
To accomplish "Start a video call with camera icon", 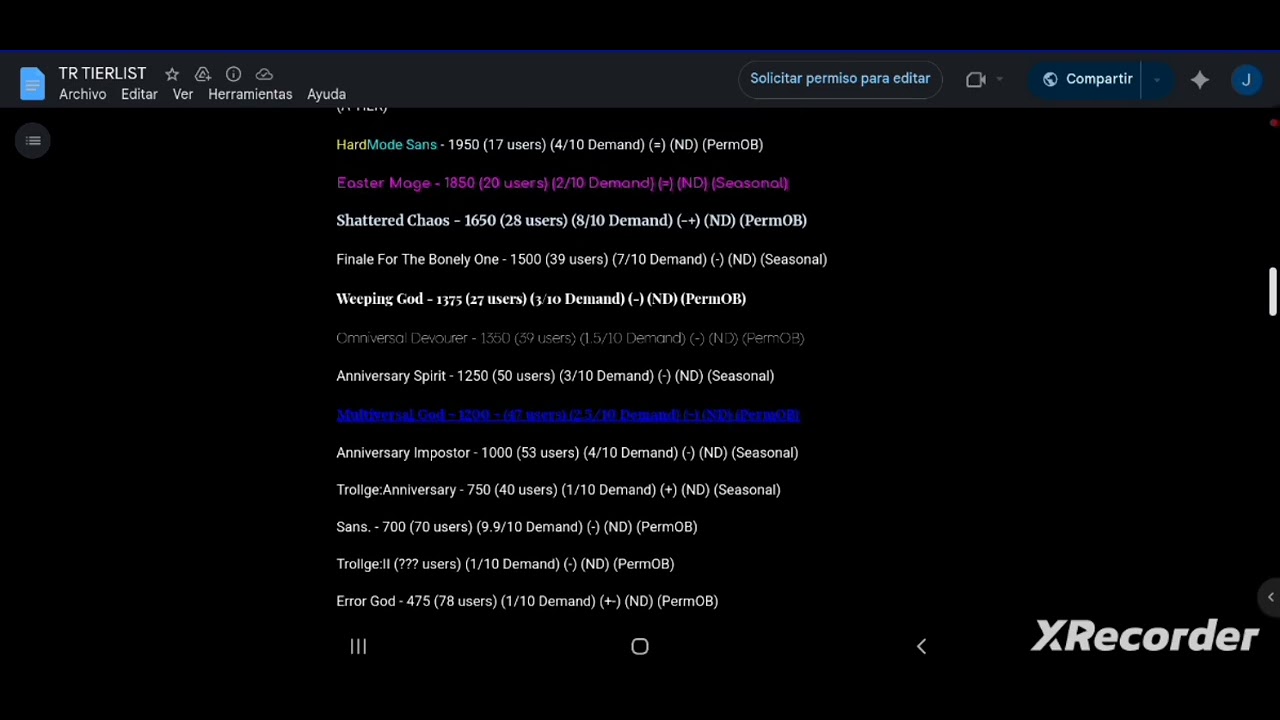I will click(976, 80).
